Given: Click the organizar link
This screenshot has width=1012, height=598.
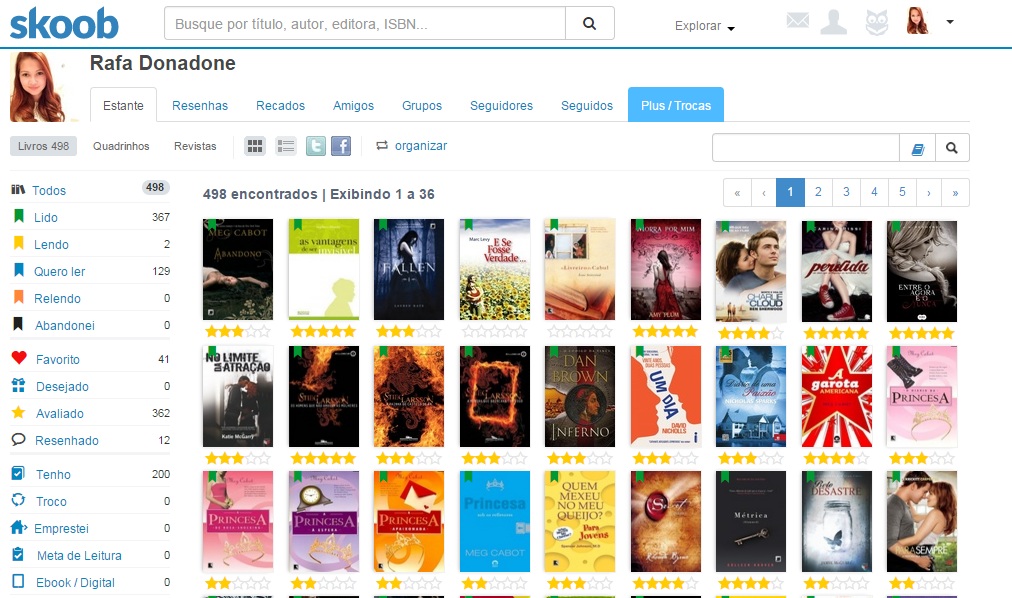Looking at the screenshot, I should click(420, 146).
